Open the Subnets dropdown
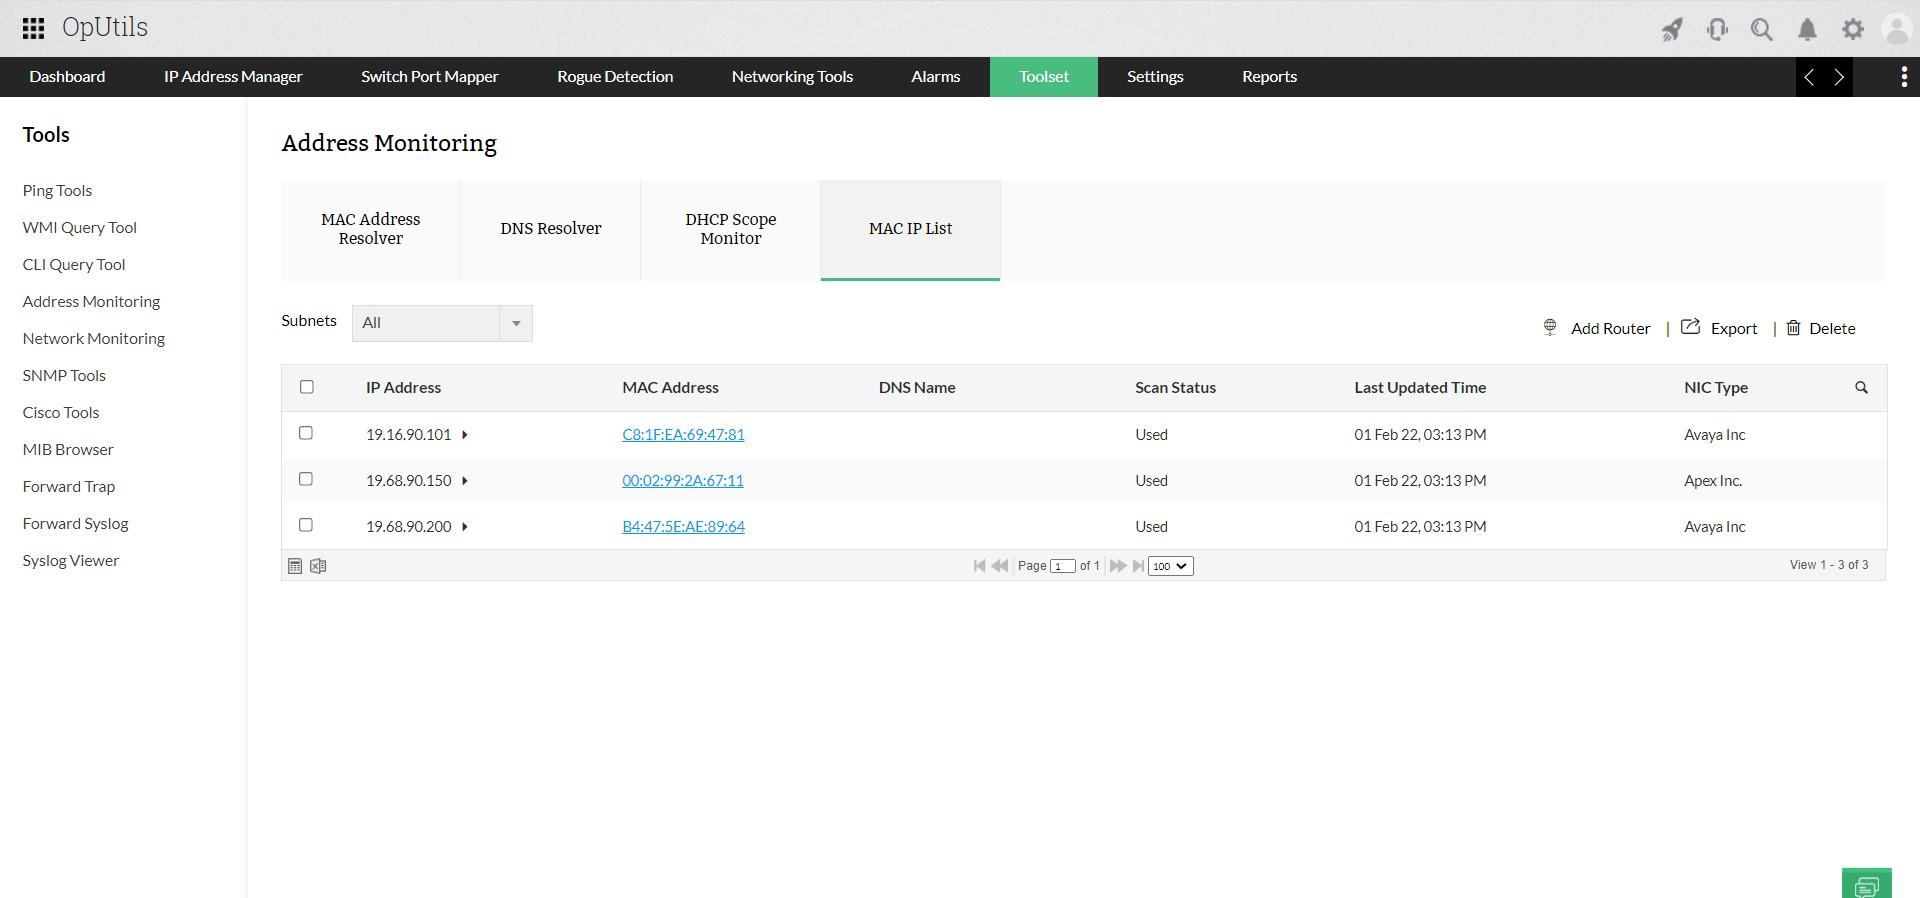Viewport: 1920px width, 898px height. [x=442, y=323]
